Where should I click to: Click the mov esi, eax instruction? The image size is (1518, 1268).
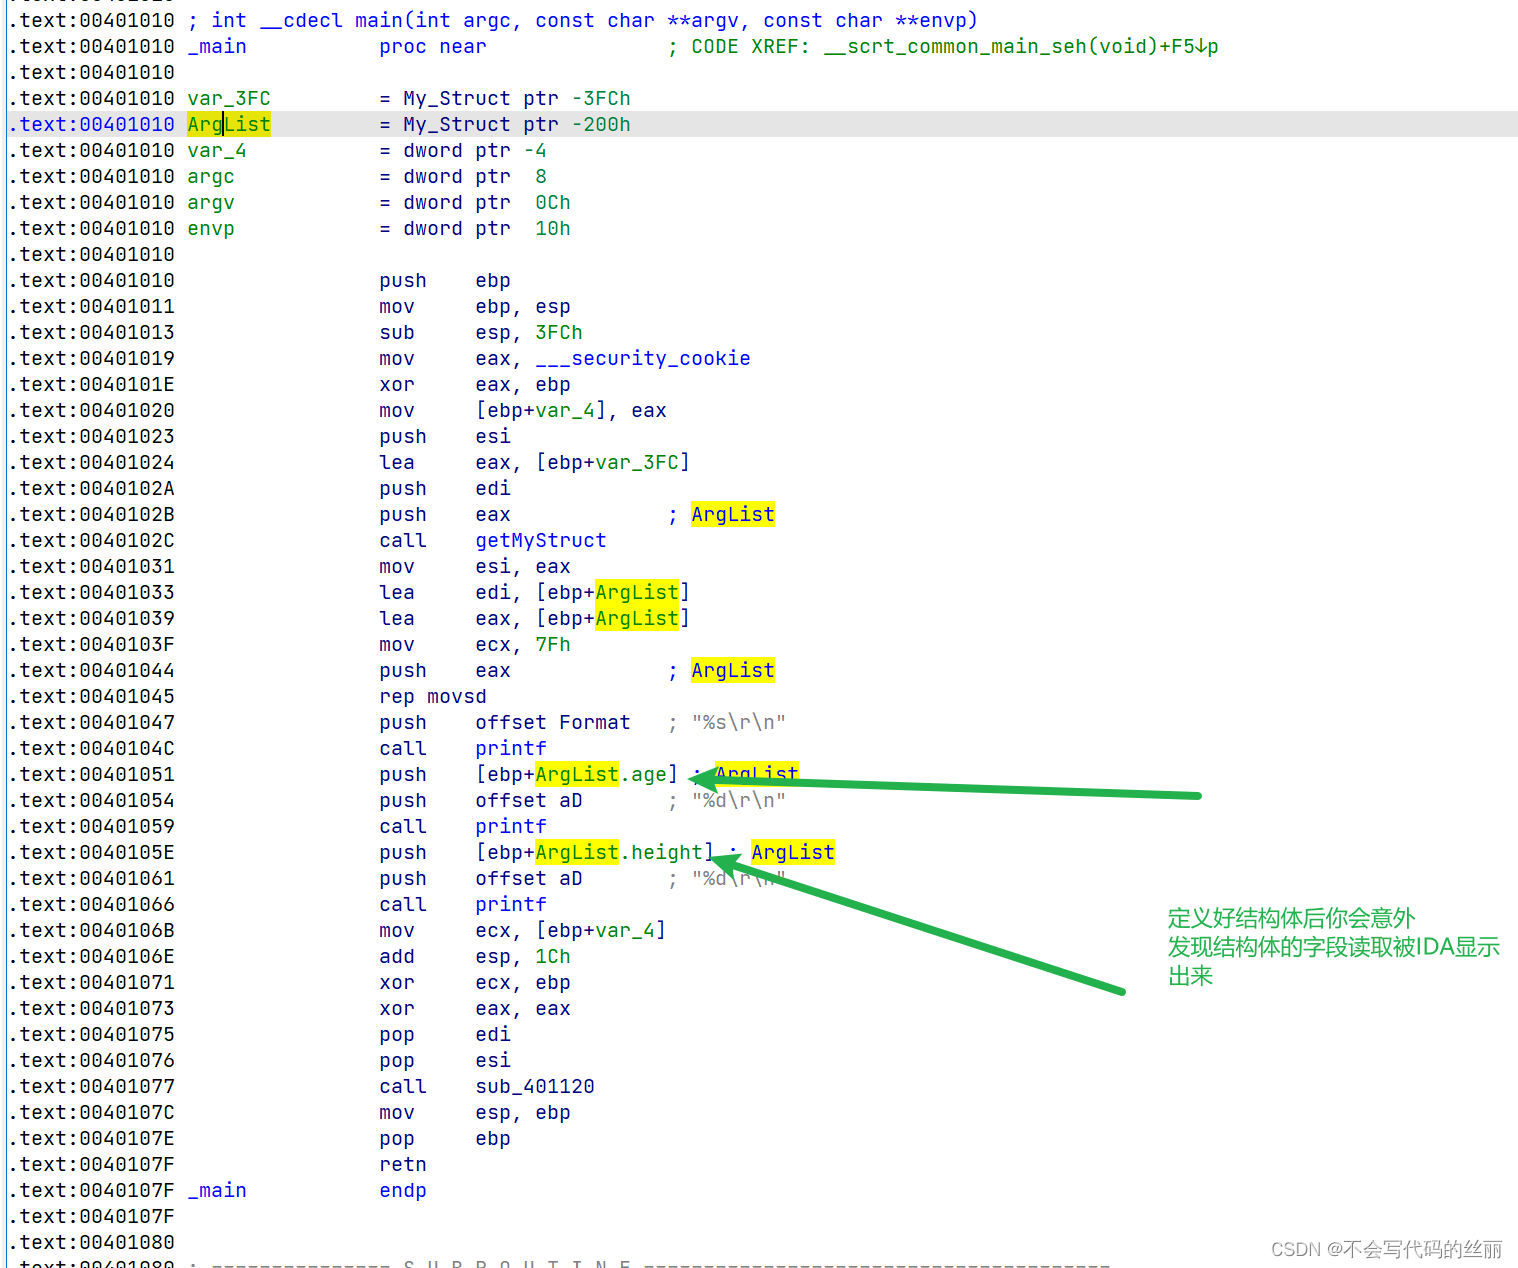(475, 566)
